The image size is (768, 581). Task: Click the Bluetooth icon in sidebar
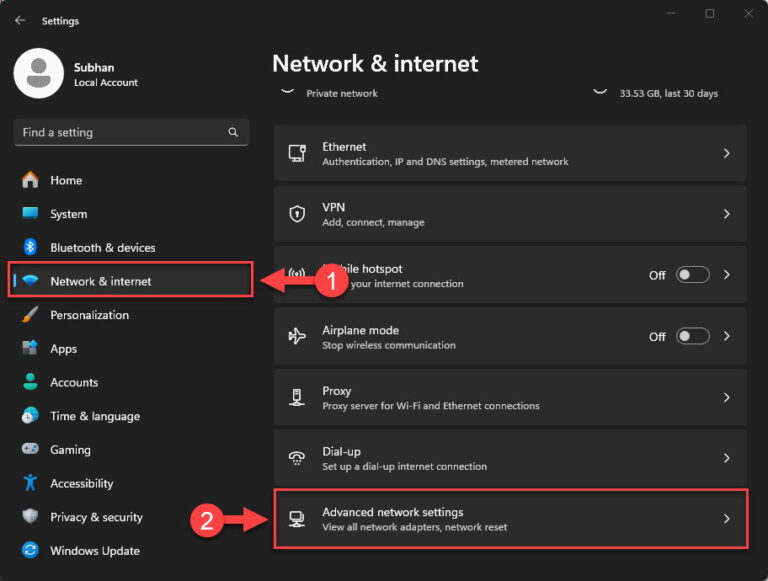click(x=30, y=247)
